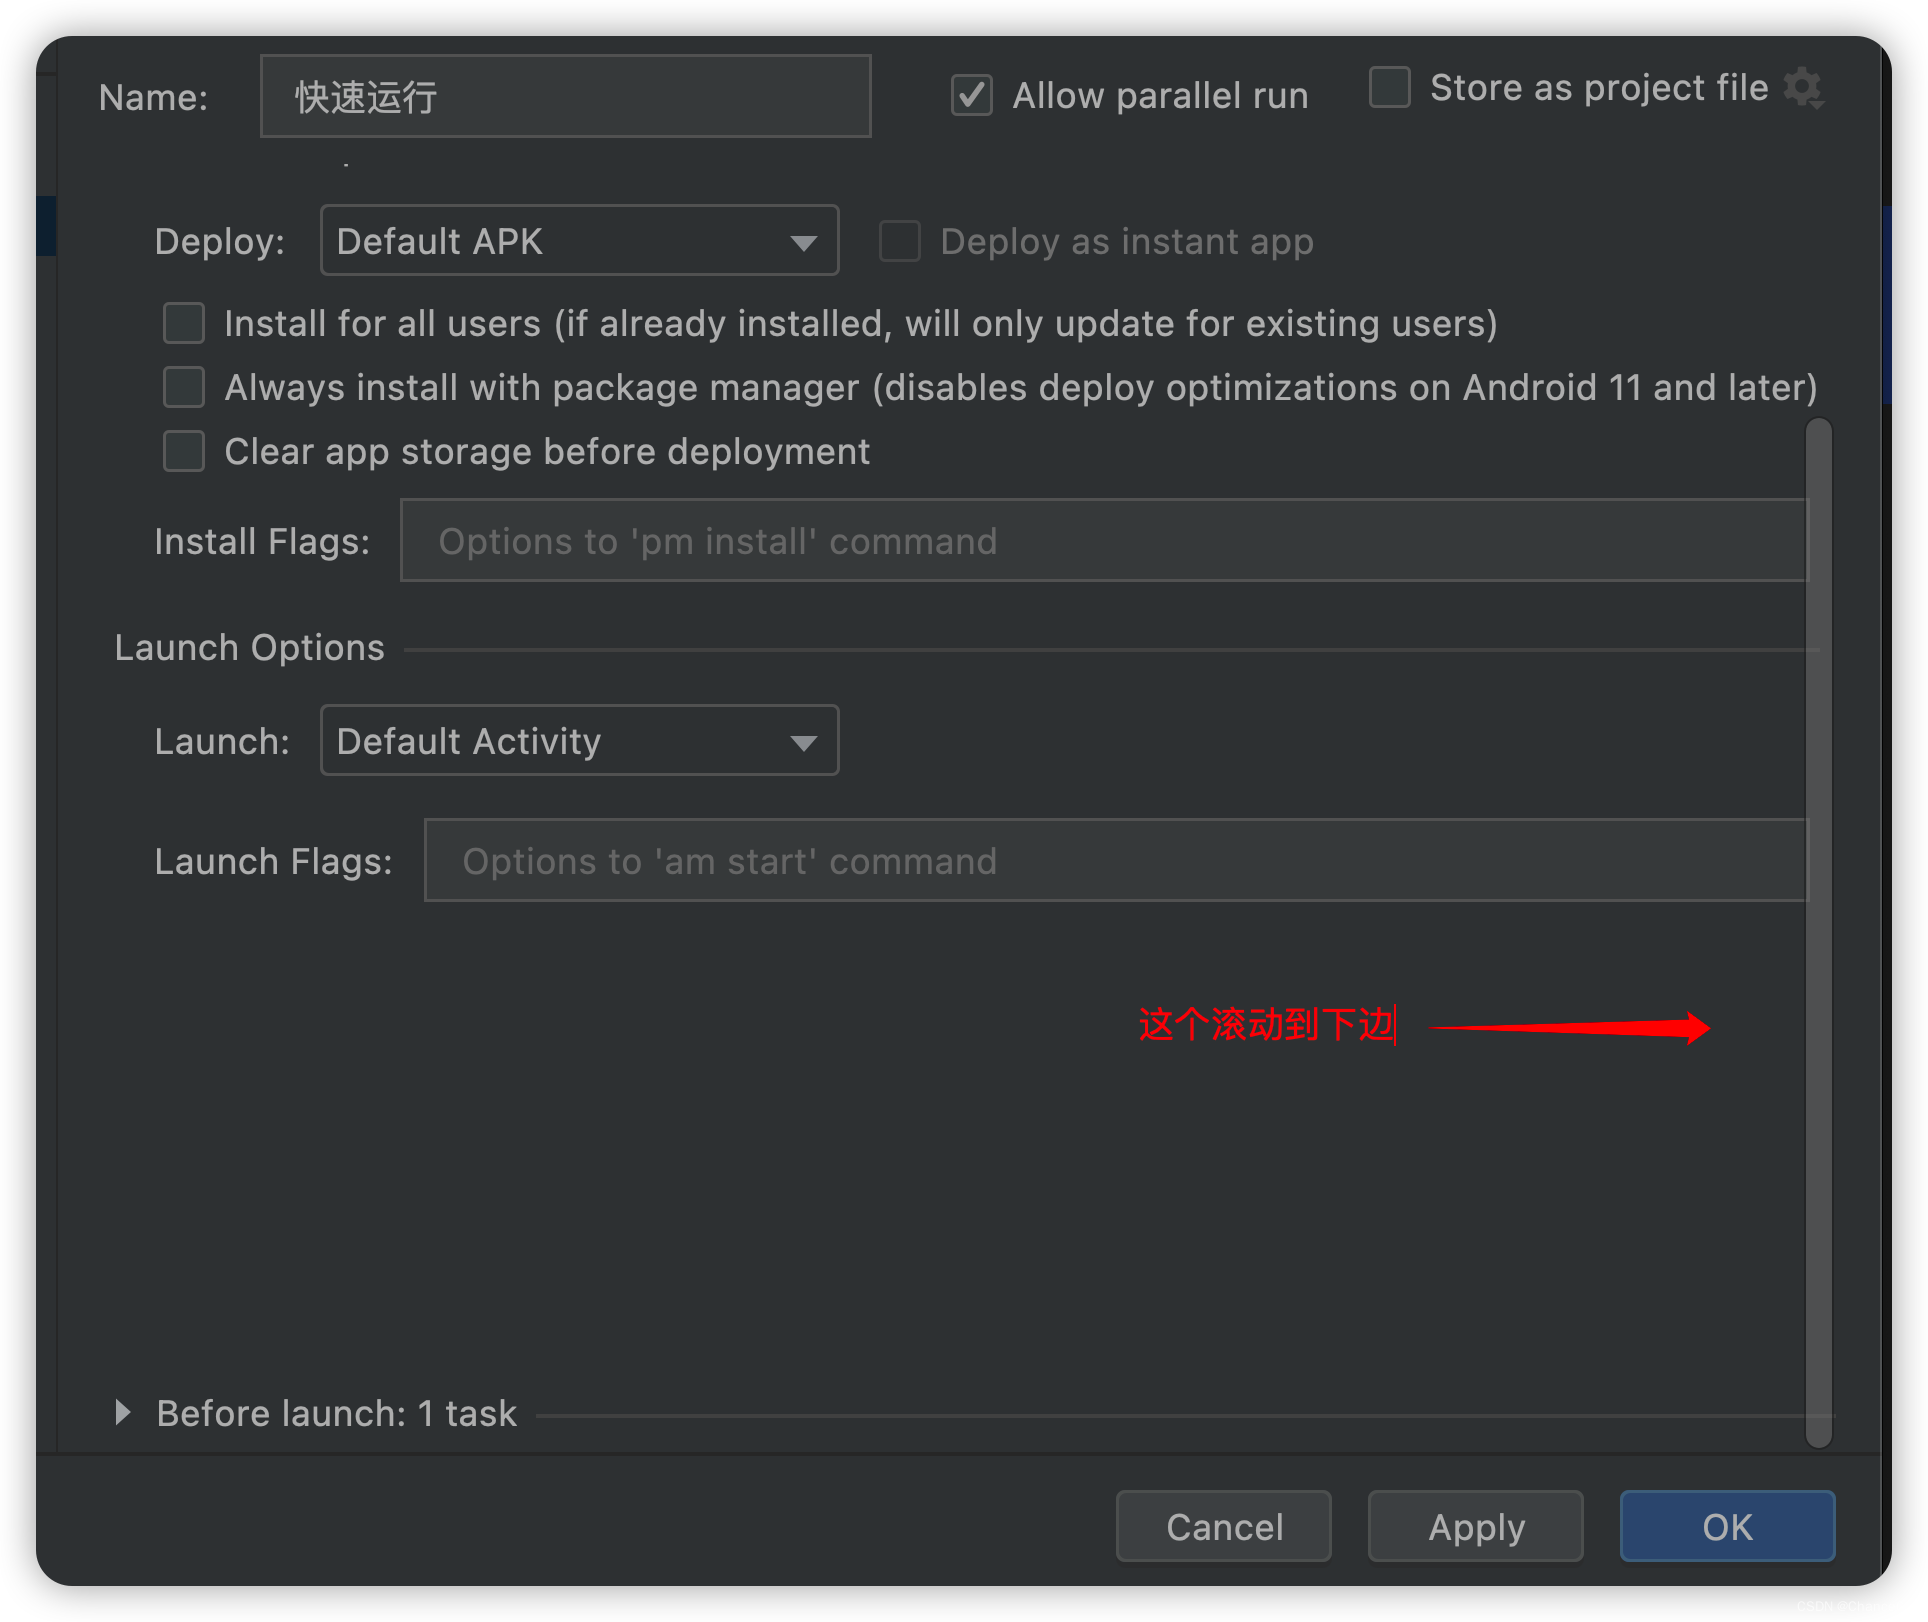Toggle Allow parallel run checkbox

coord(971,96)
